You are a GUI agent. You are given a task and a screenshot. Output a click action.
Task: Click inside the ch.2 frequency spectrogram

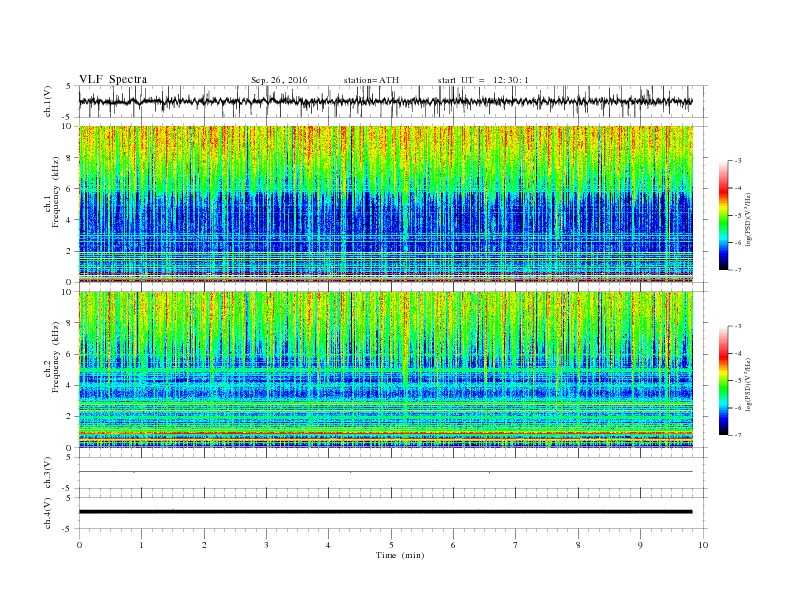tap(385, 369)
